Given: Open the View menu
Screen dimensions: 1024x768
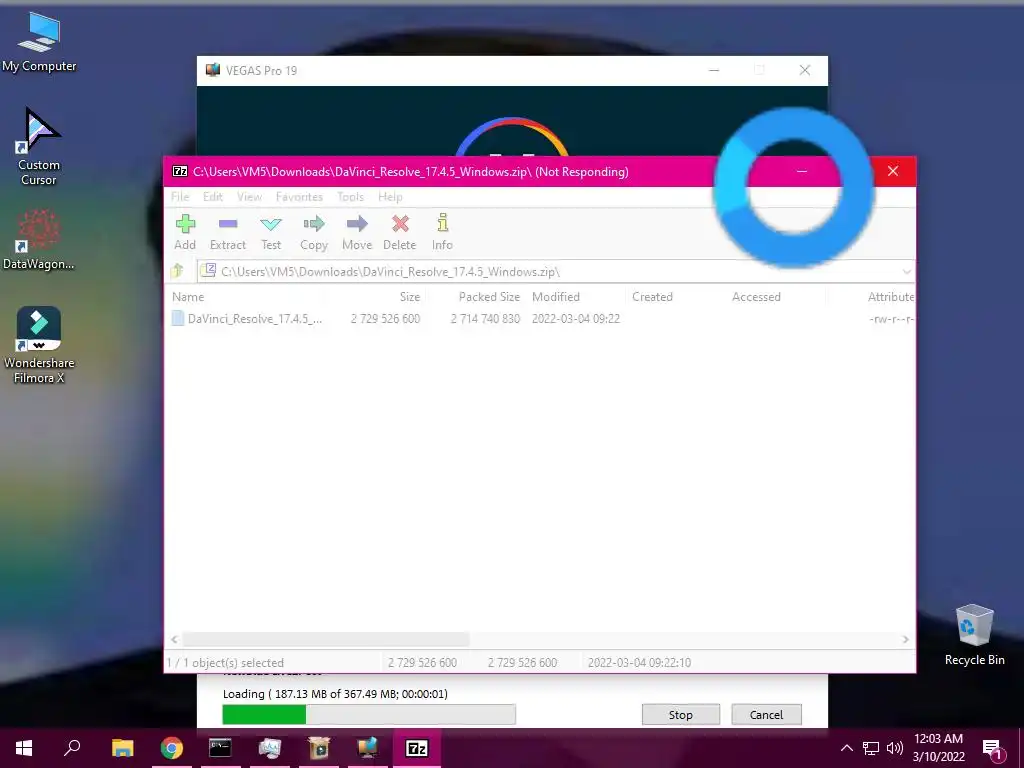Looking at the screenshot, I should point(249,197).
